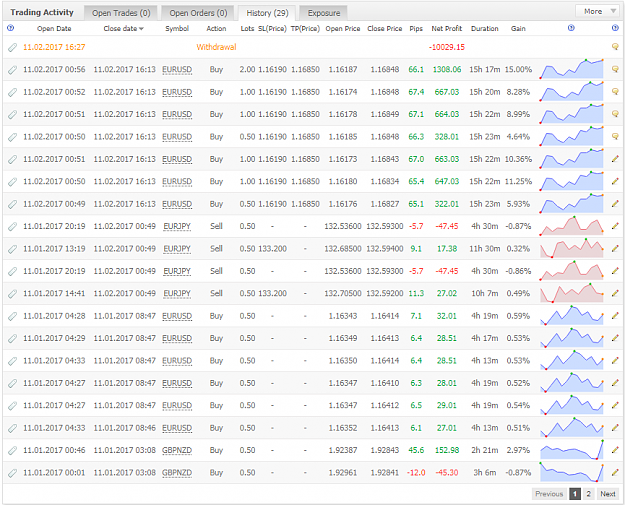625x505 pixels.
Task: Click the pencil icon for the GBPNZD -45.30 trade
Action: click(615, 472)
